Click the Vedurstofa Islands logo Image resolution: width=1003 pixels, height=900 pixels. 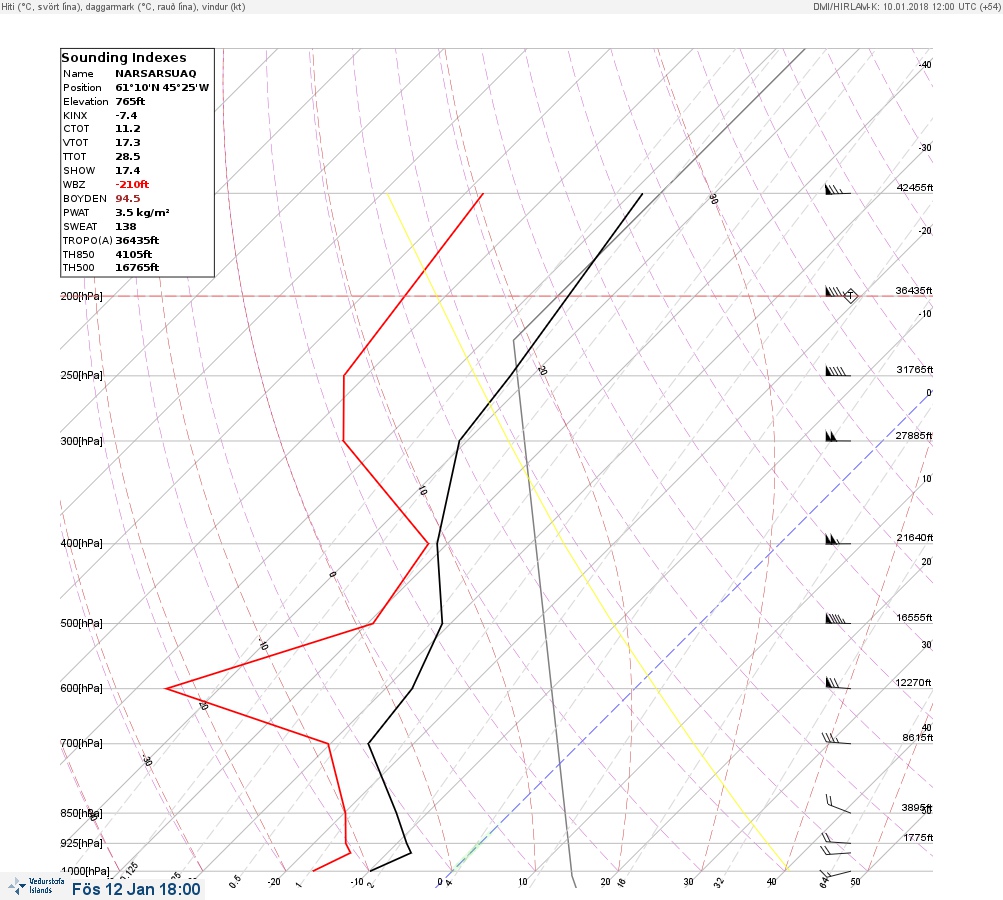coord(36,886)
